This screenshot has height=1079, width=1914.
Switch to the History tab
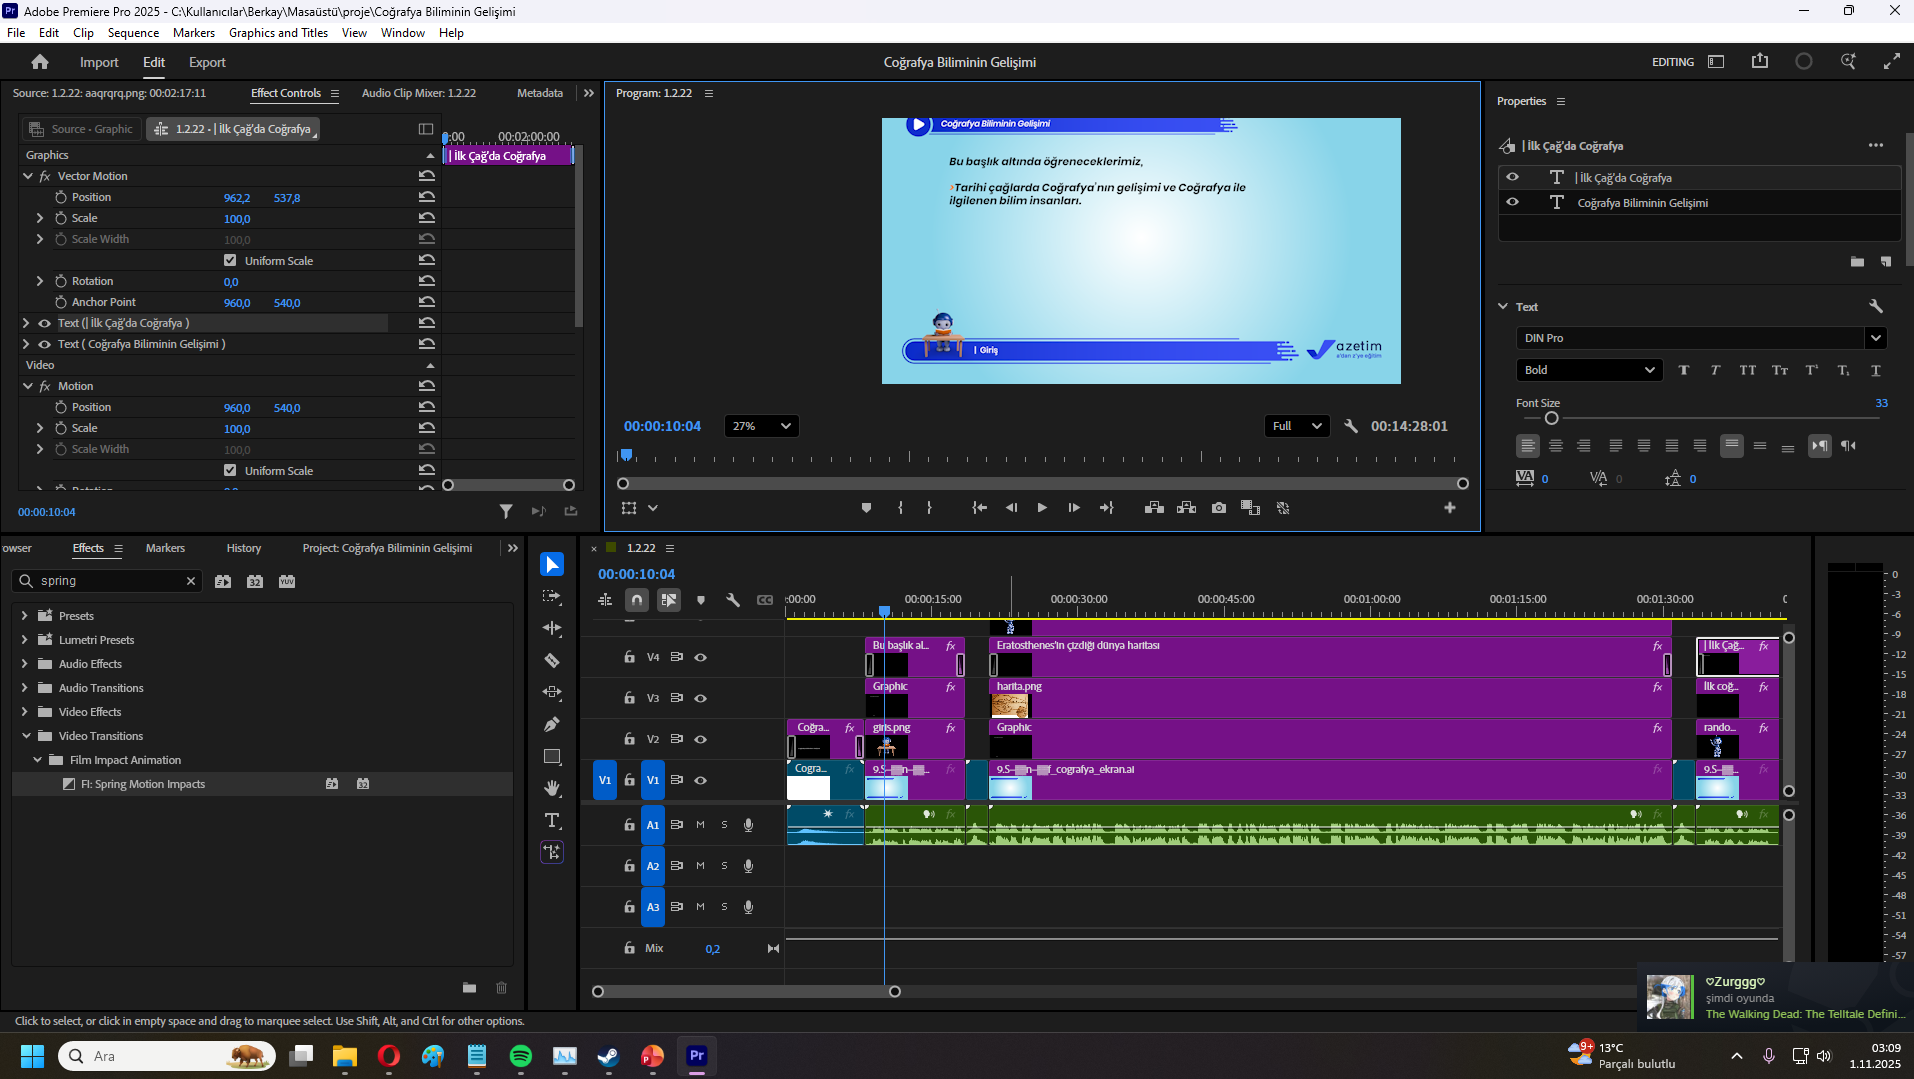243,548
